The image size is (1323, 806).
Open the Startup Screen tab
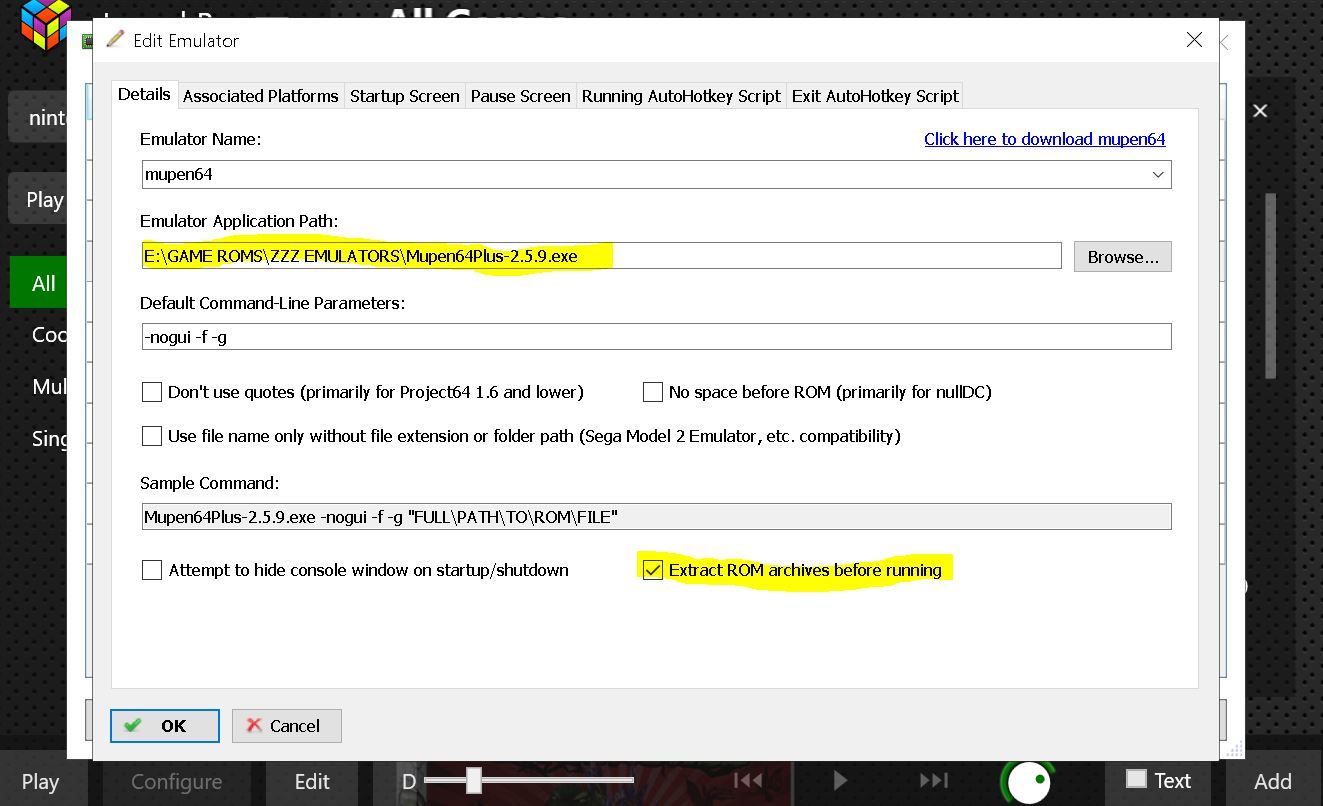(405, 96)
